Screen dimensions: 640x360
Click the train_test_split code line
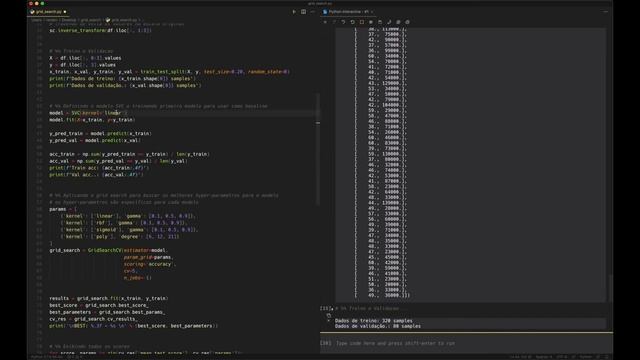click(x=169, y=72)
